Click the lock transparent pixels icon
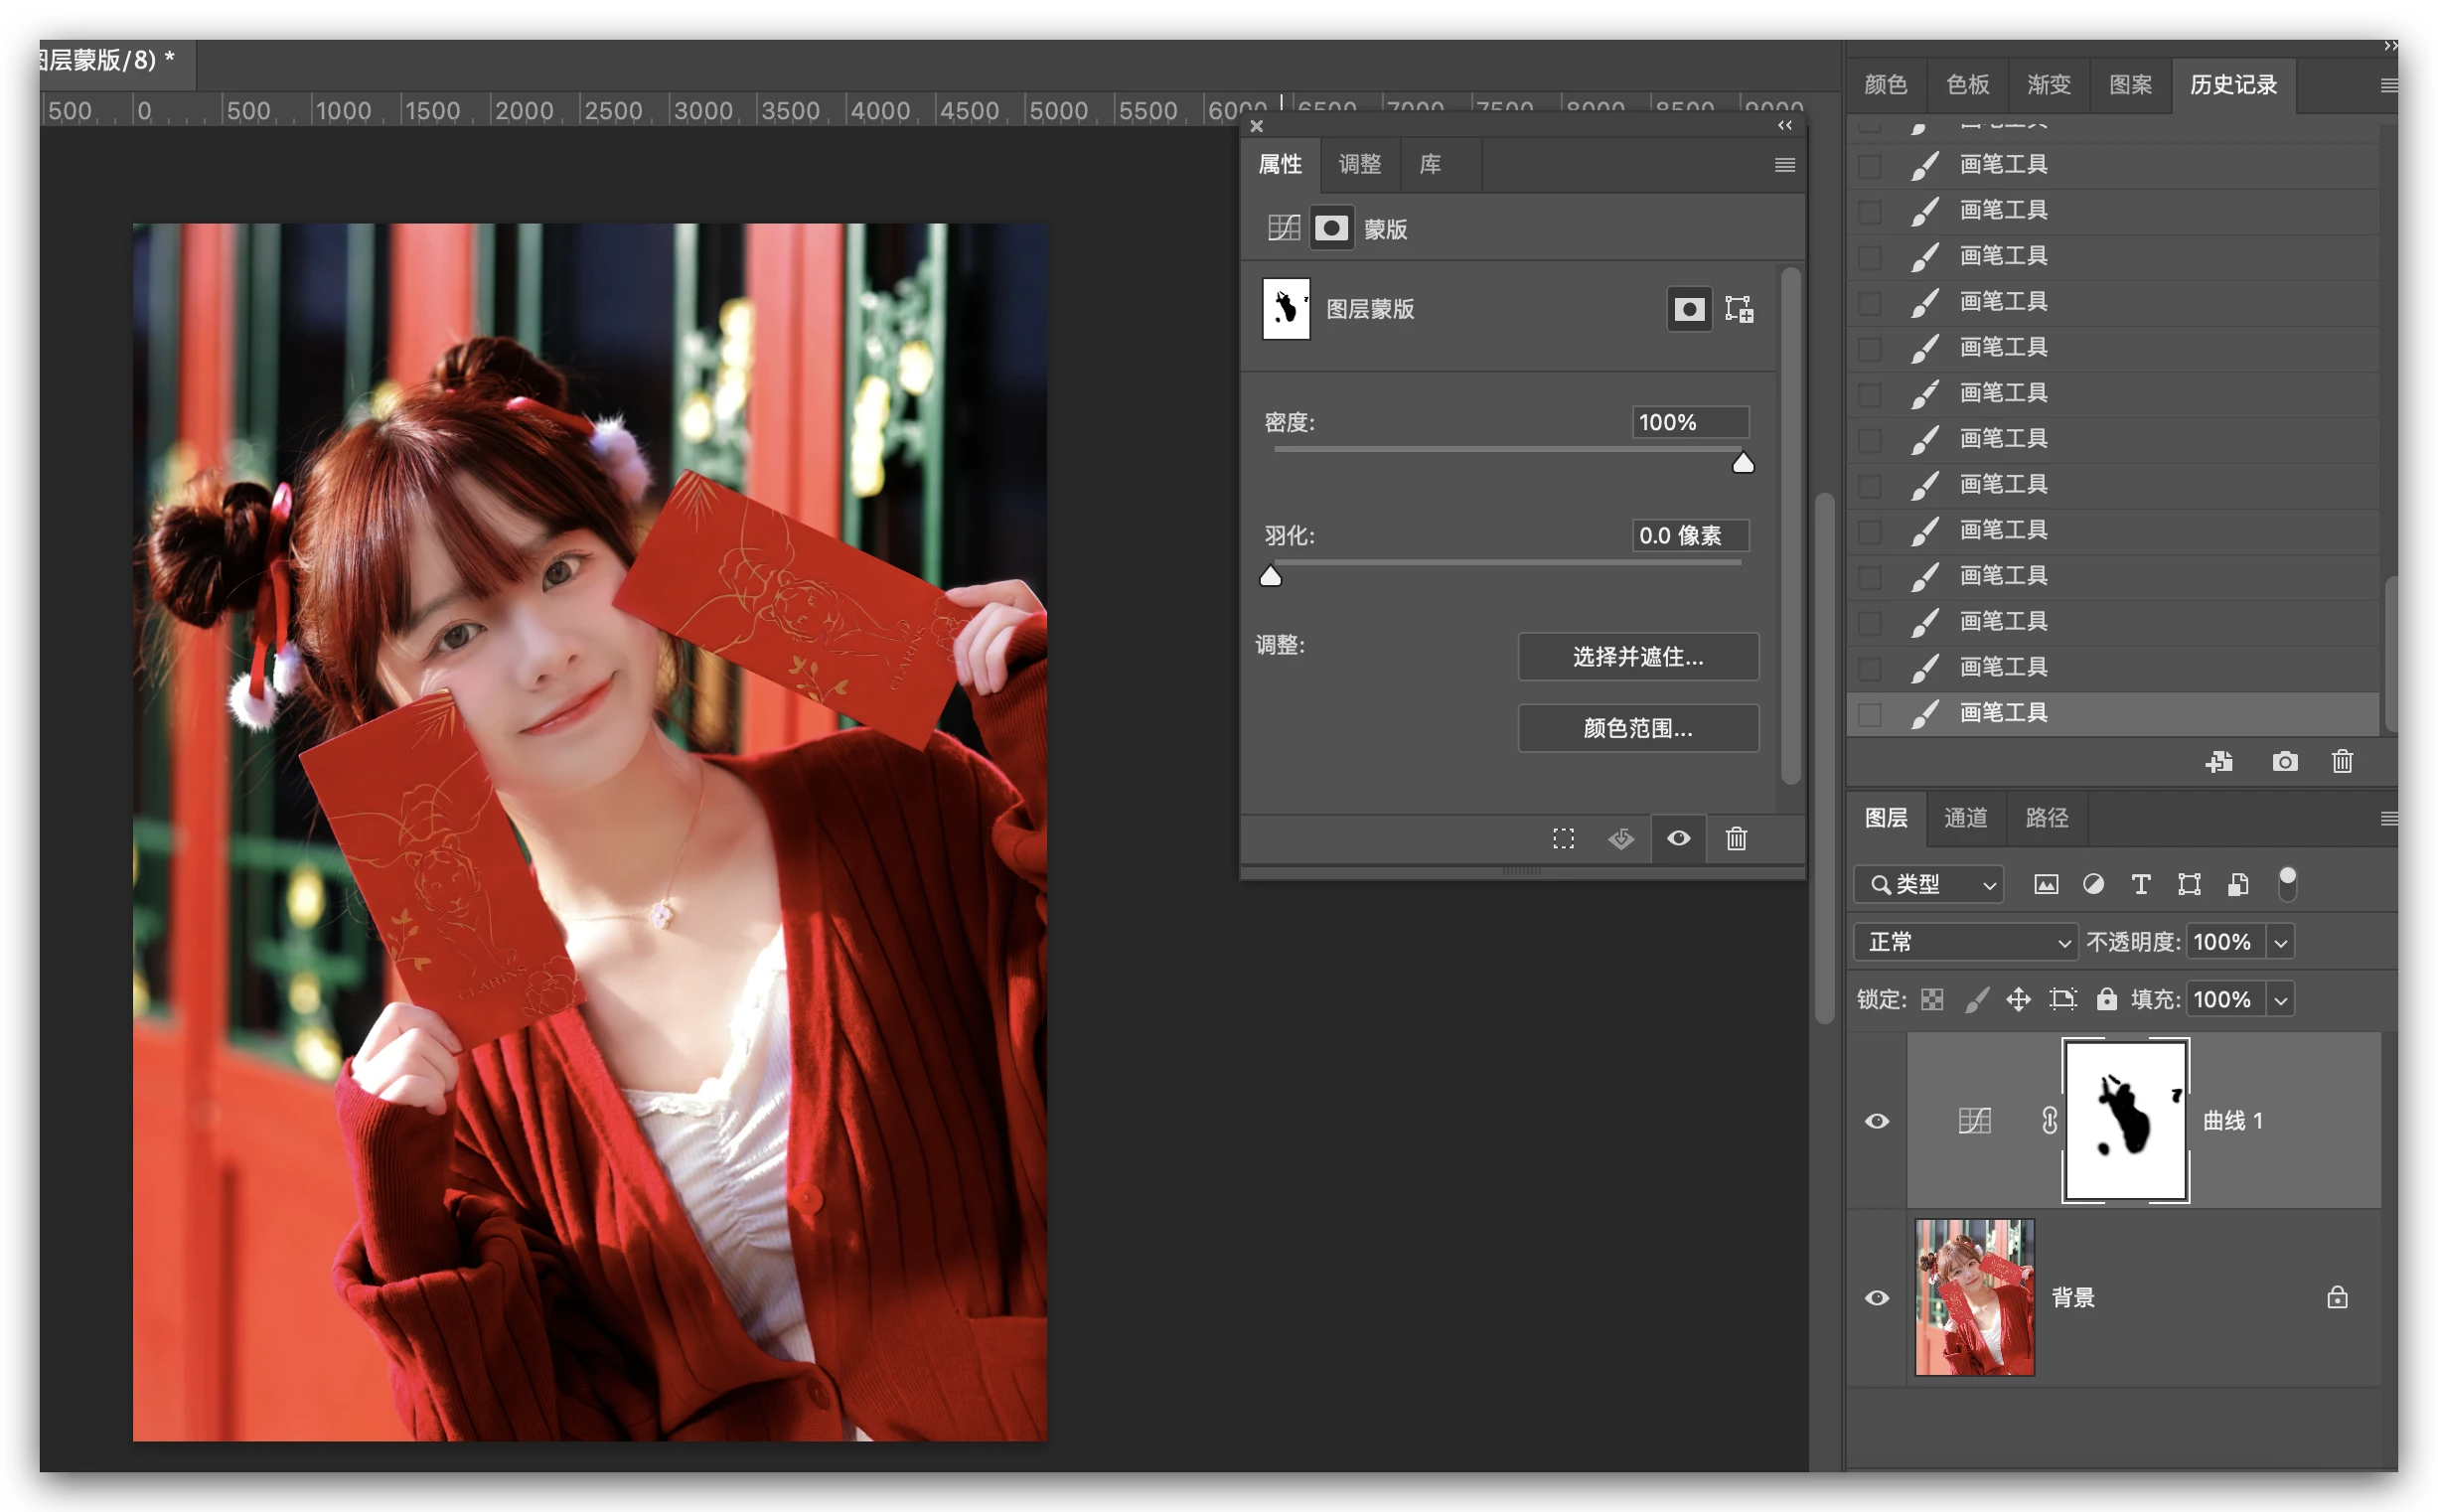This screenshot has width=2438, height=1512. pyautogui.click(x=1932, y=999)
